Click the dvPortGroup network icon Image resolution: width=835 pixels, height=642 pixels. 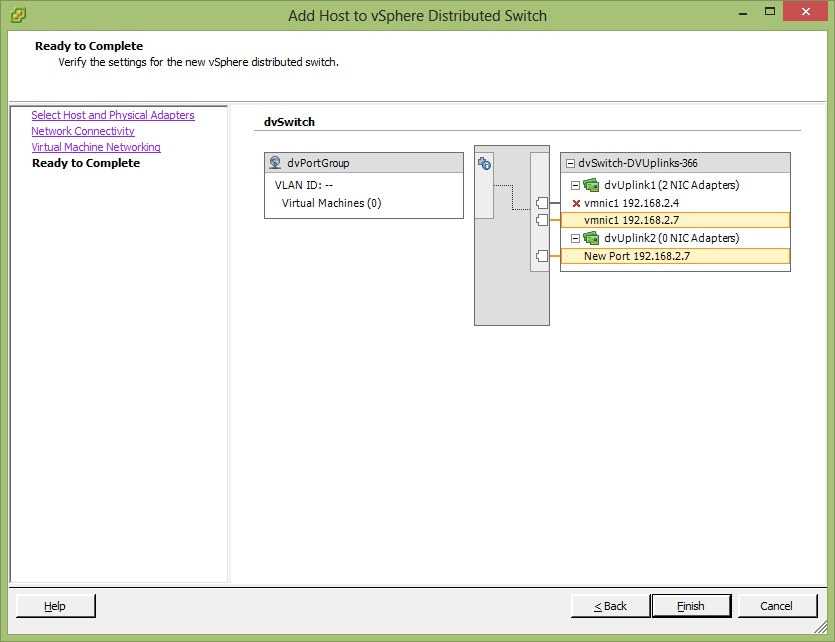point(275,163)
